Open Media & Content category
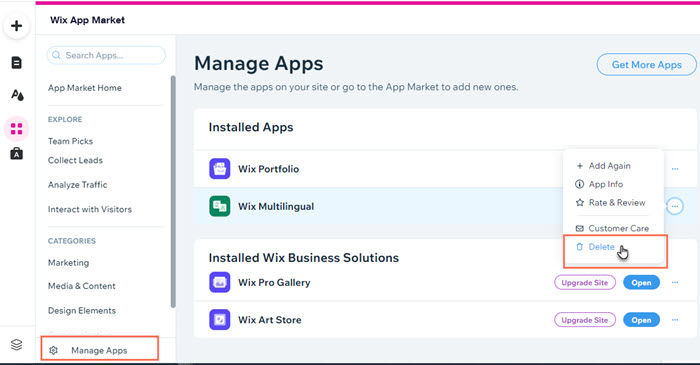The image size is (700, 365). click(x=82, y=286)
